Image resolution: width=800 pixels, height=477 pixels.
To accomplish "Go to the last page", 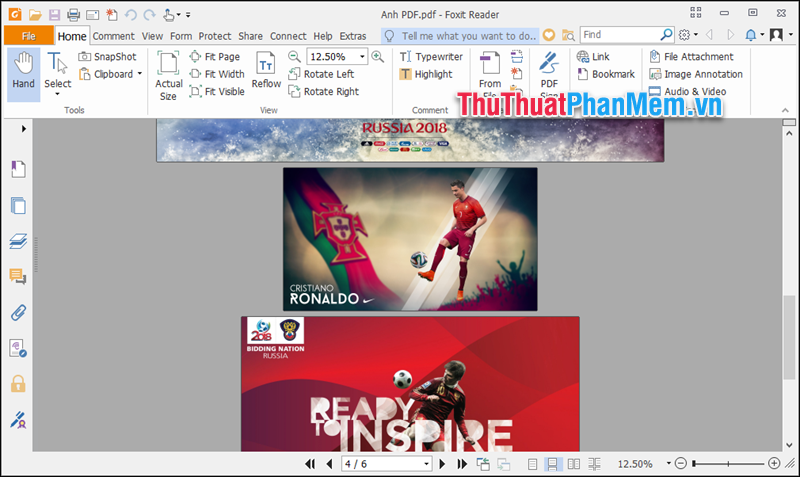I will (462, 464).
